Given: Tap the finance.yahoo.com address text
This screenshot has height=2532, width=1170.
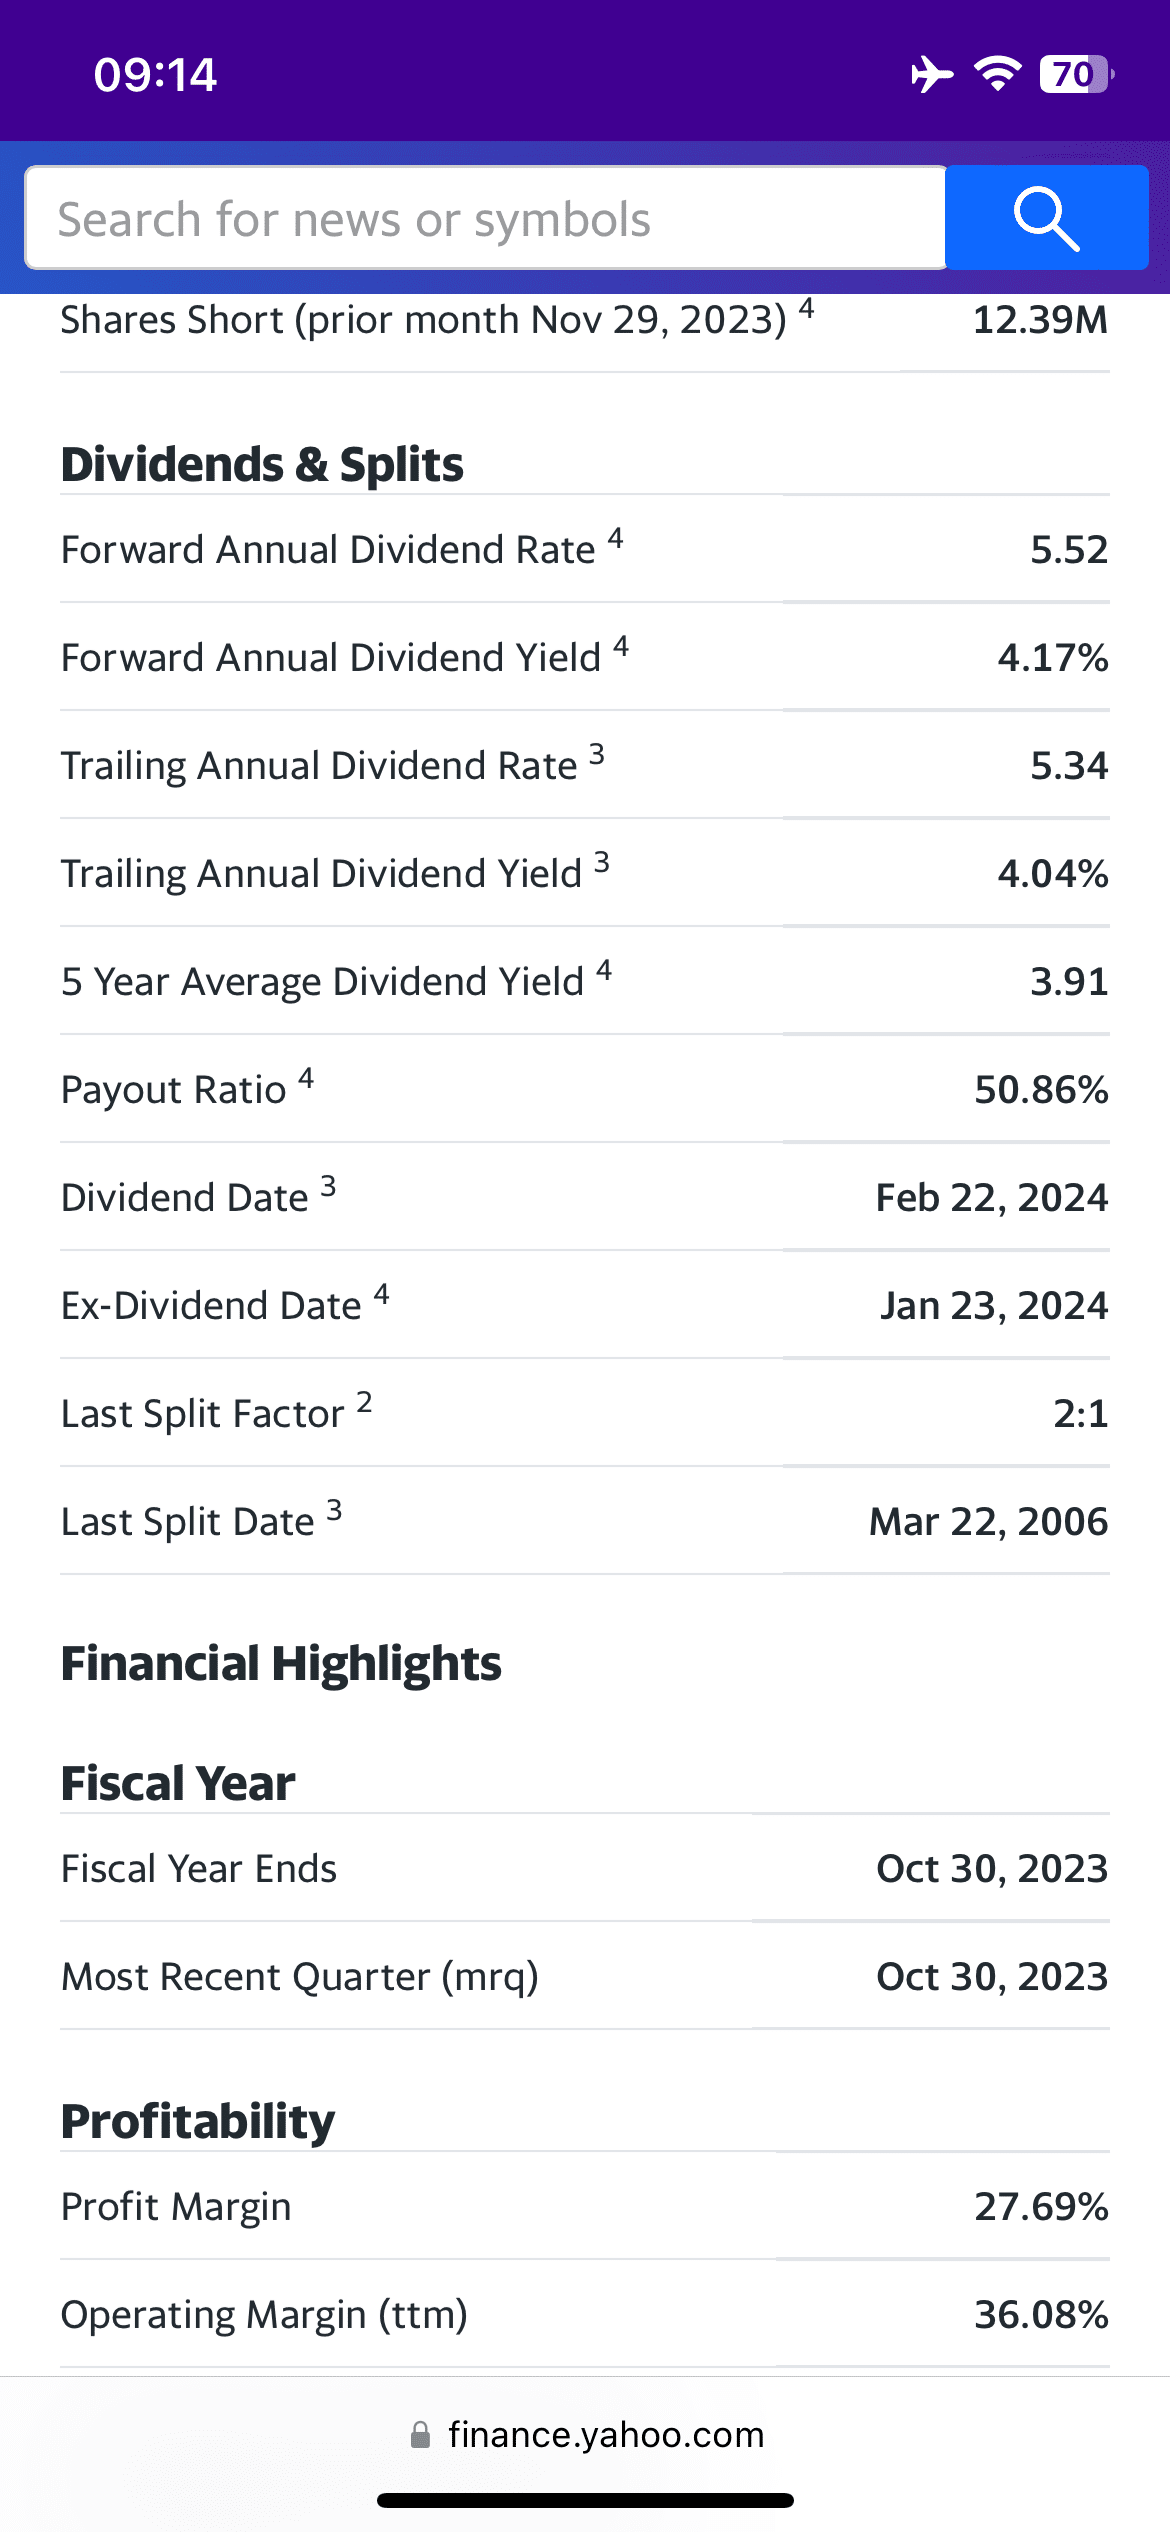Looking at the screenshot, I should click(606, 2435).
